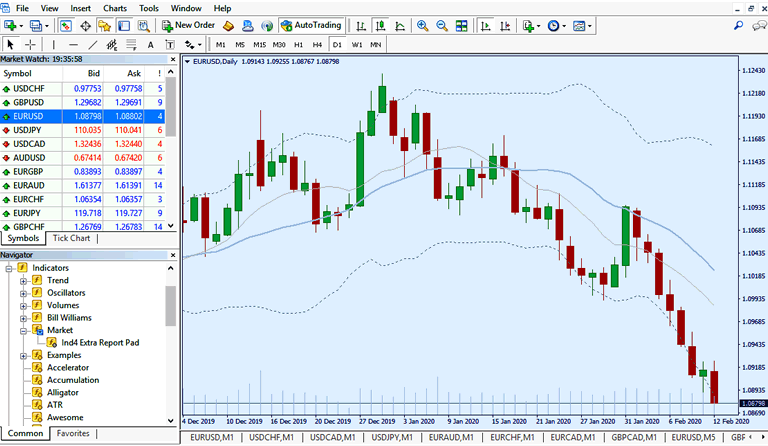Open the File menu
The width and height of the screenshot is (768, 446).
(x=22, y=8)
